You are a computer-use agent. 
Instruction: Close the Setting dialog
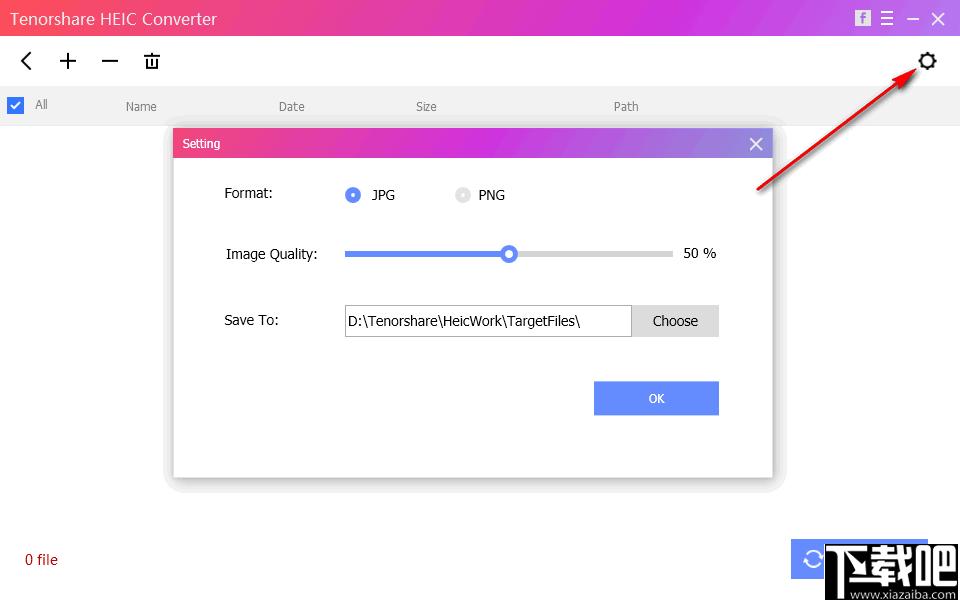(756, 144)
